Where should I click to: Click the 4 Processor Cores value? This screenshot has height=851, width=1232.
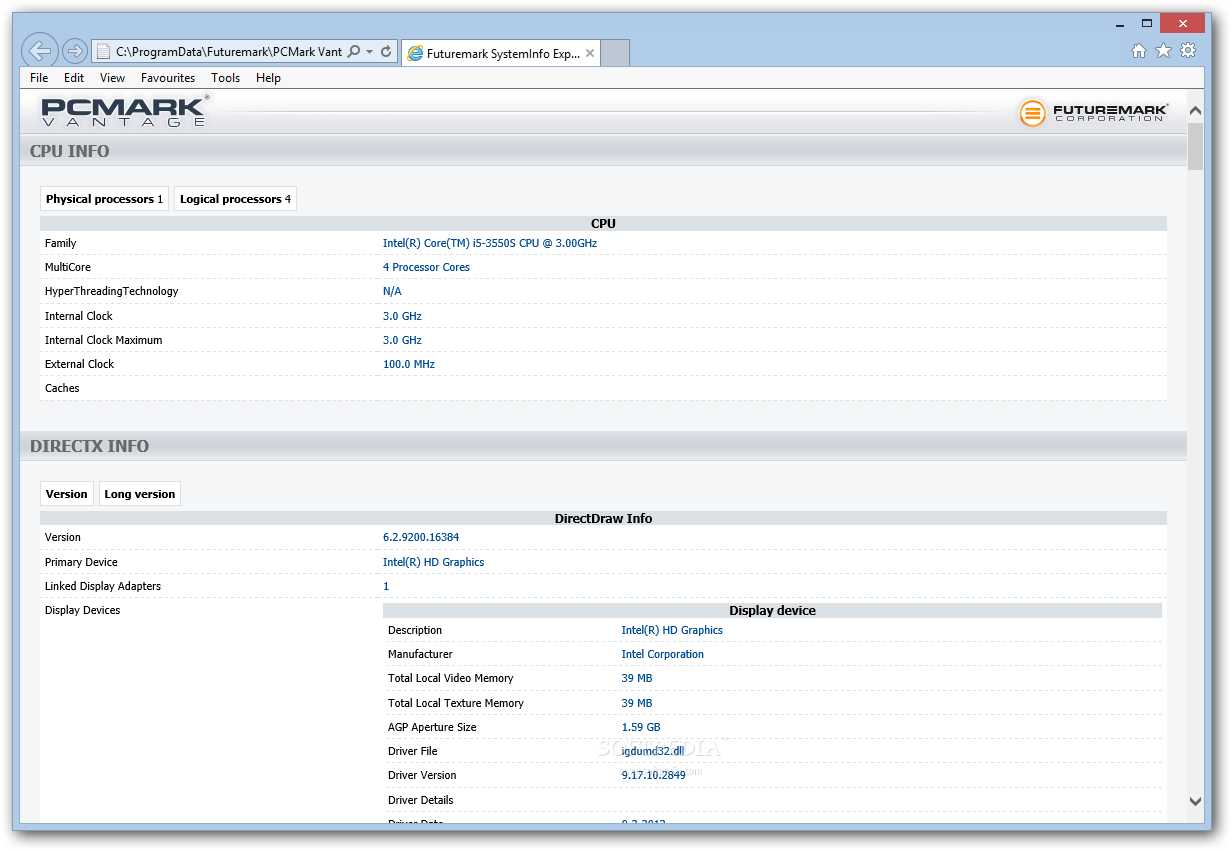[426, 267]
